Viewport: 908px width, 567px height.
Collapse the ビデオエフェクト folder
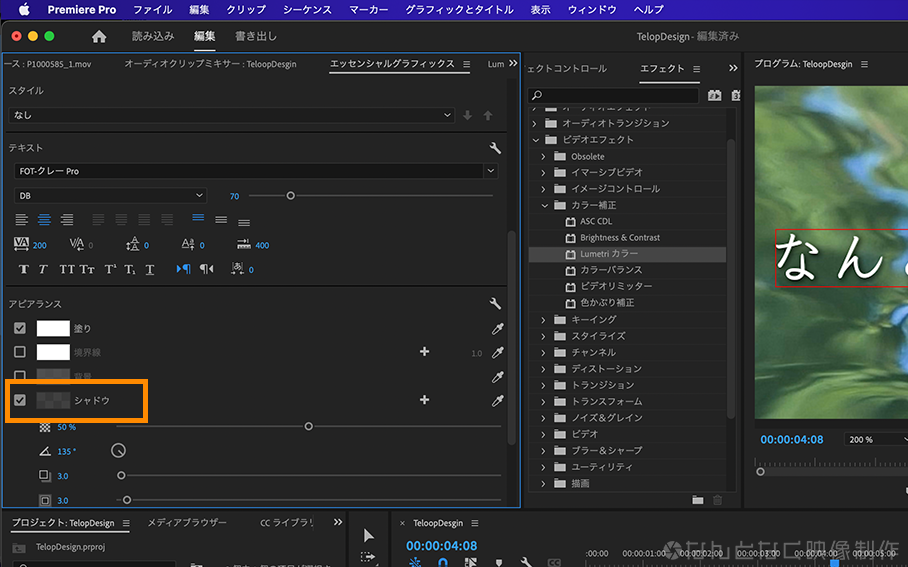[x=536, y=140]
